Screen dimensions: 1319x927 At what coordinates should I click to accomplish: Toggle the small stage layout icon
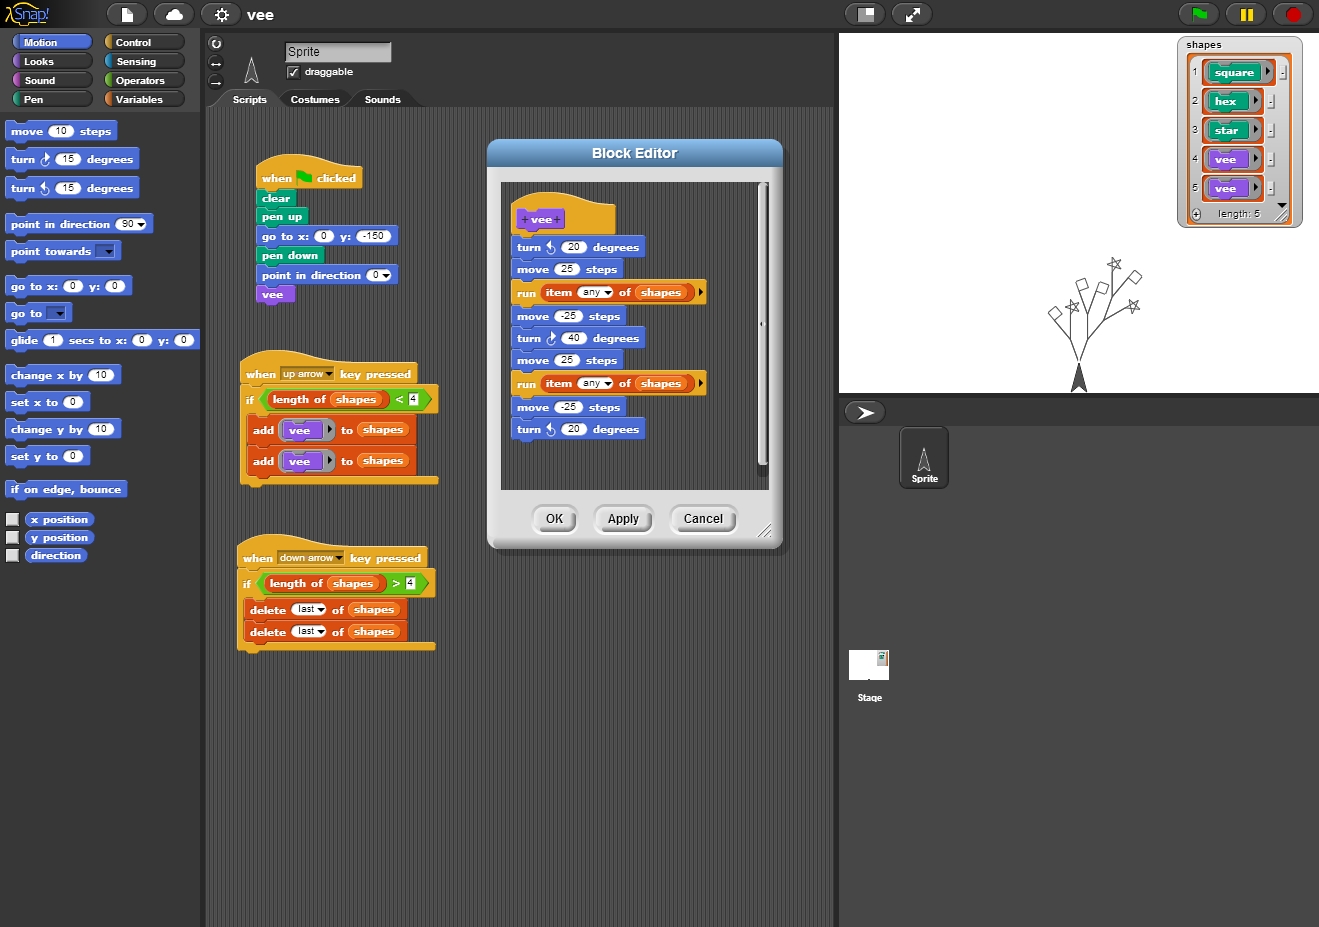pos(865,14)
